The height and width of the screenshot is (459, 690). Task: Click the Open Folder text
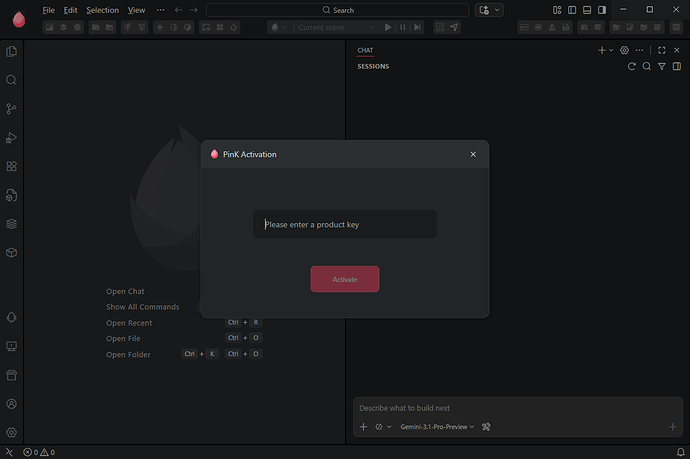coord(128,355)
